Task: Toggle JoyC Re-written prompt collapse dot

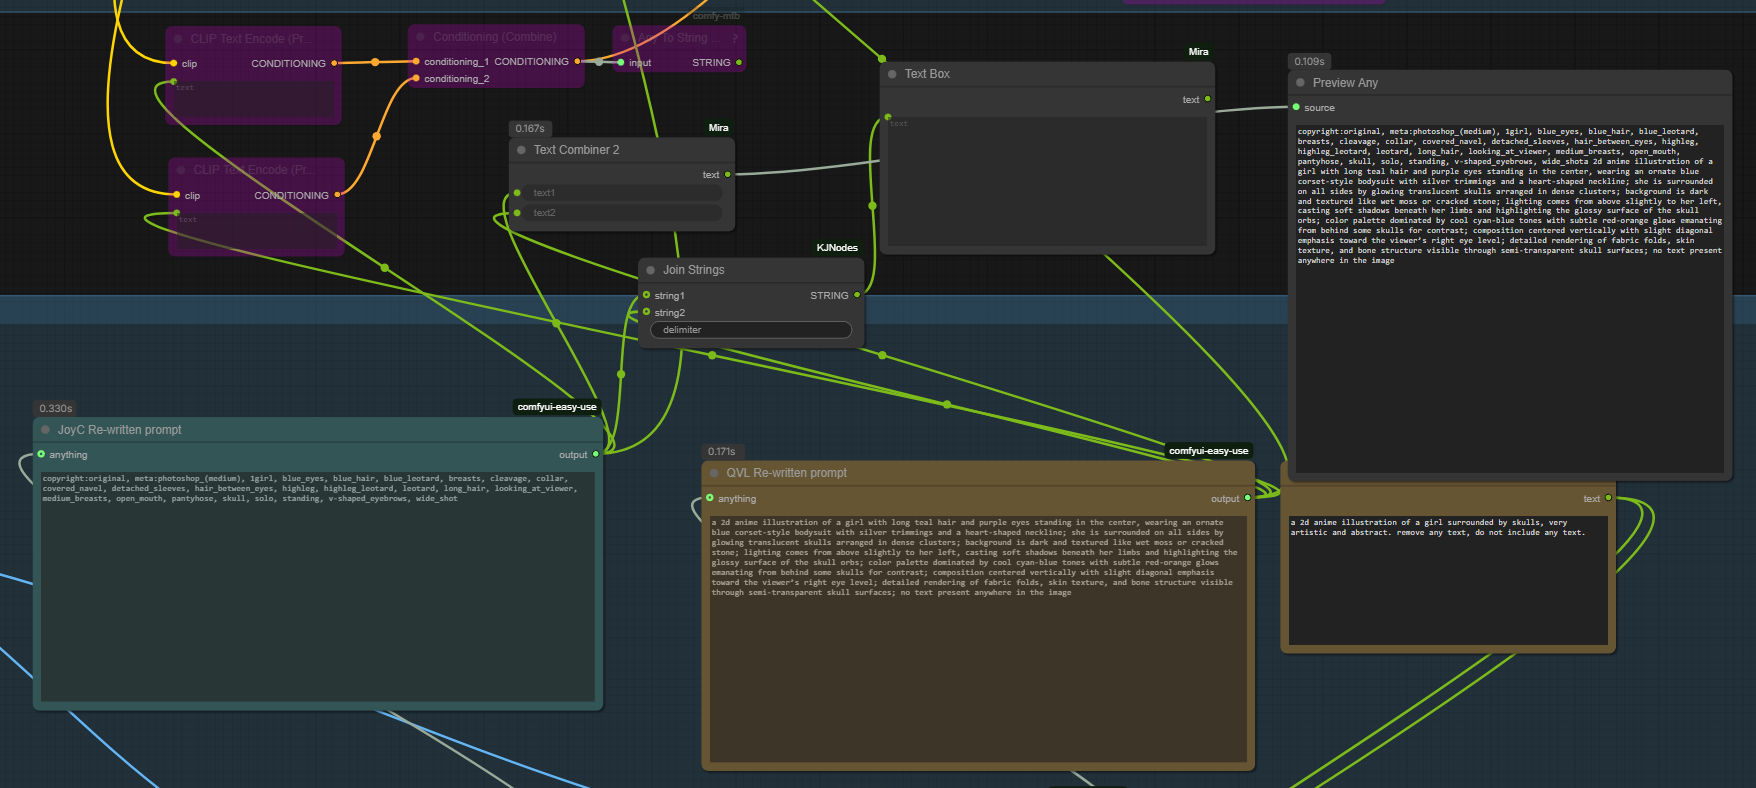Action: pyautogui.click(x=45, y=430)
